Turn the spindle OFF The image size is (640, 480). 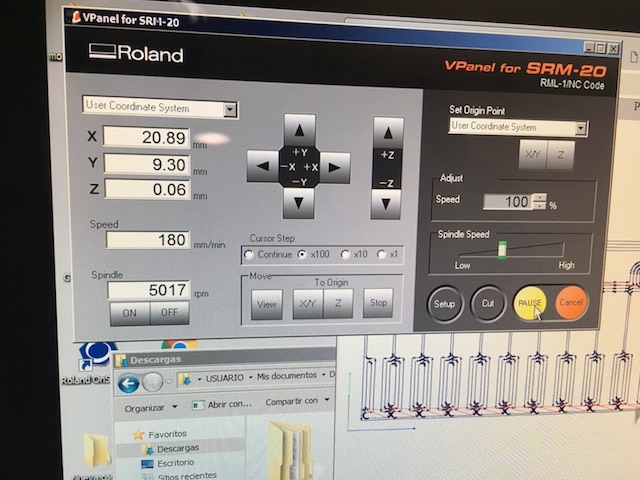pyautogui.click(x=169, y=313)
